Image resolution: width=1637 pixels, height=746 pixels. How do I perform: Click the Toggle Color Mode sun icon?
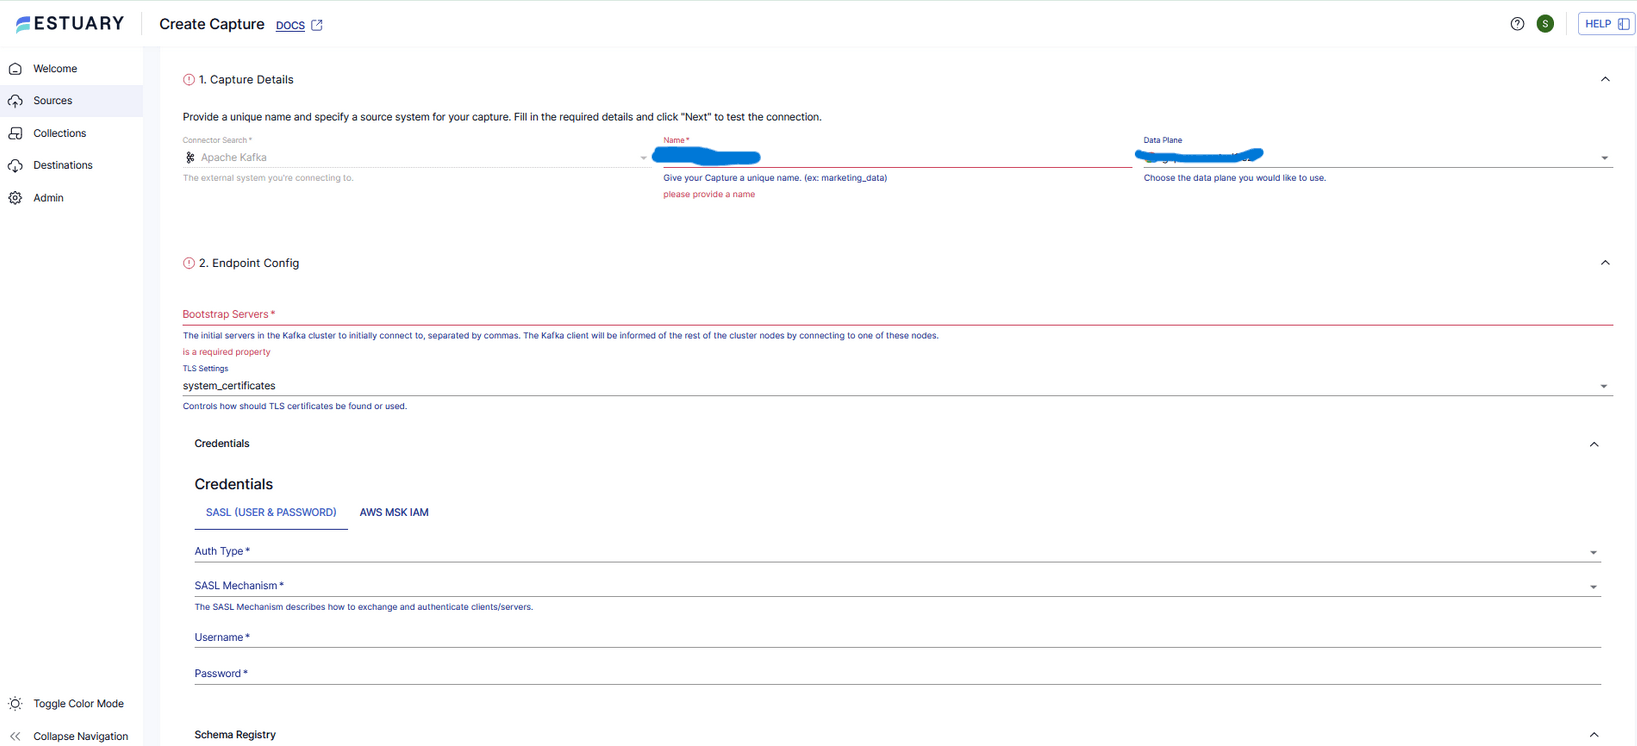(16, 704)
